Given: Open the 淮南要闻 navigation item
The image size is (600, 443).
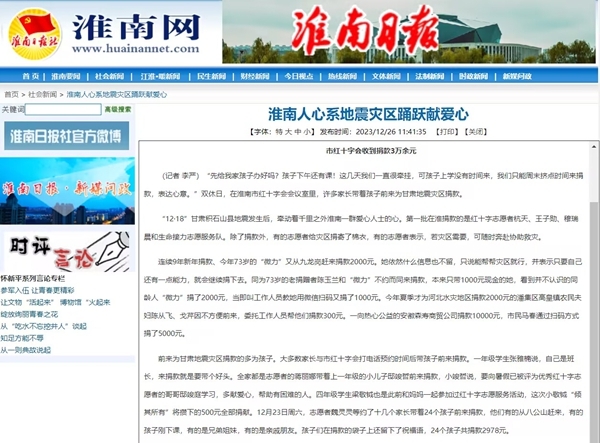Looking at the screenshot, I should [x=66, y=76].
